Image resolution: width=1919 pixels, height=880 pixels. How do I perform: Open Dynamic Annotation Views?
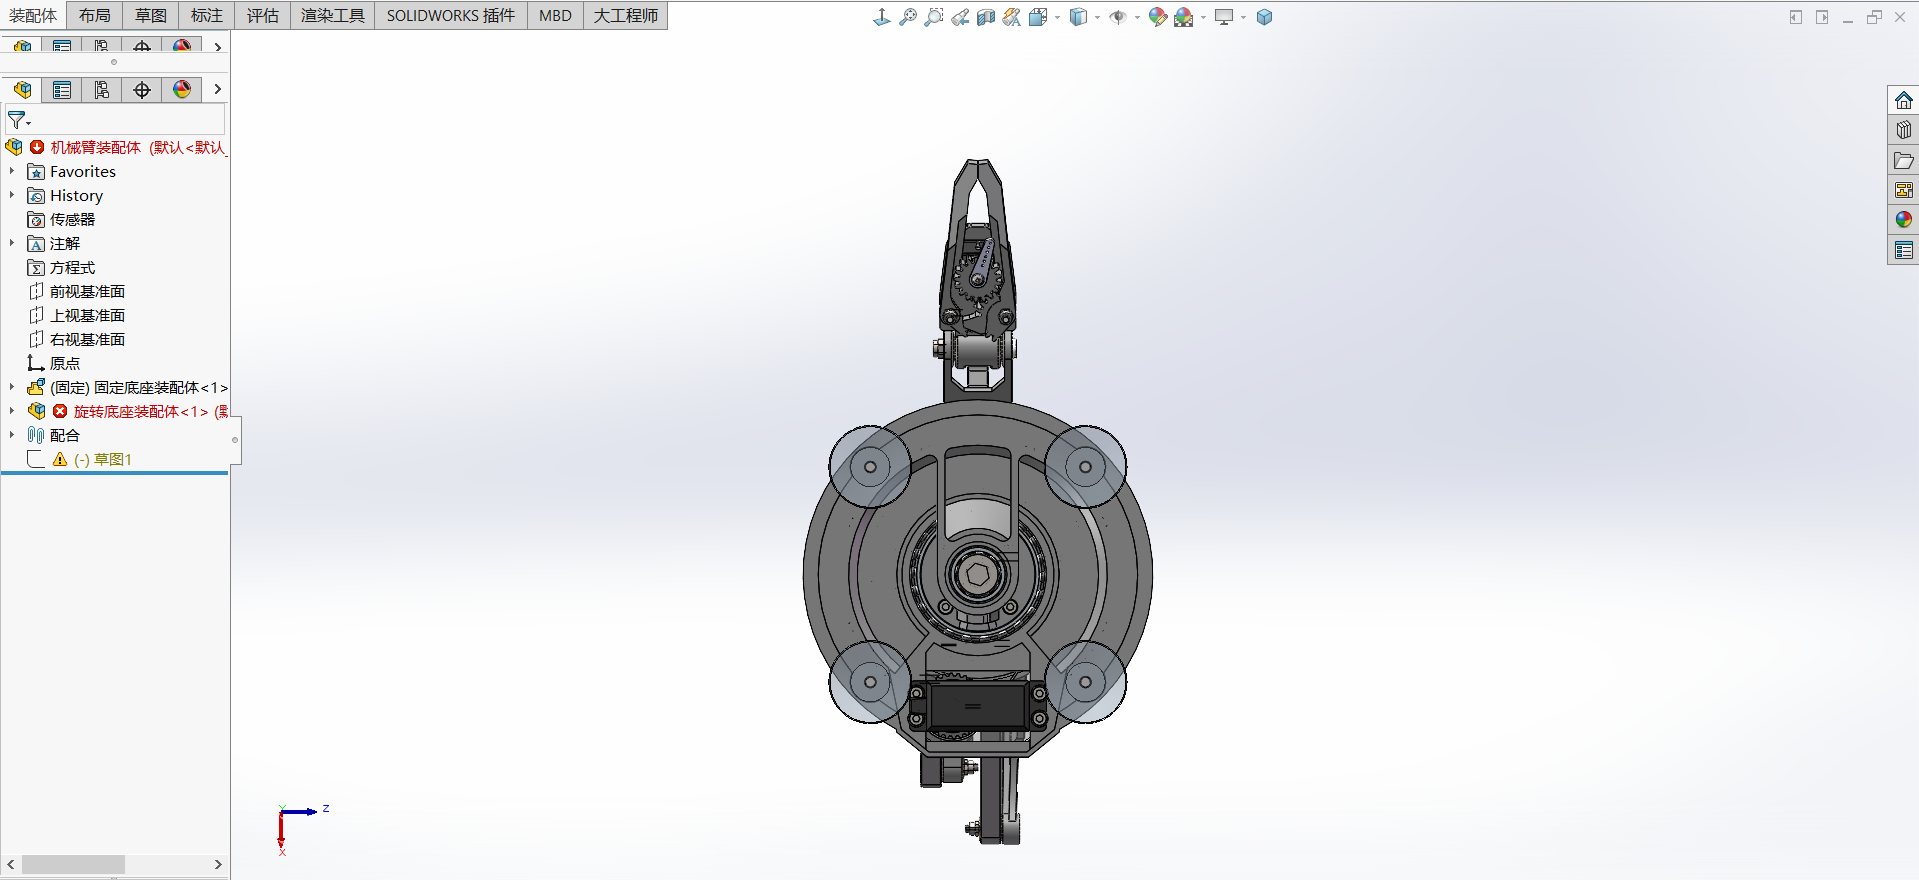[x=1012, y=17]
